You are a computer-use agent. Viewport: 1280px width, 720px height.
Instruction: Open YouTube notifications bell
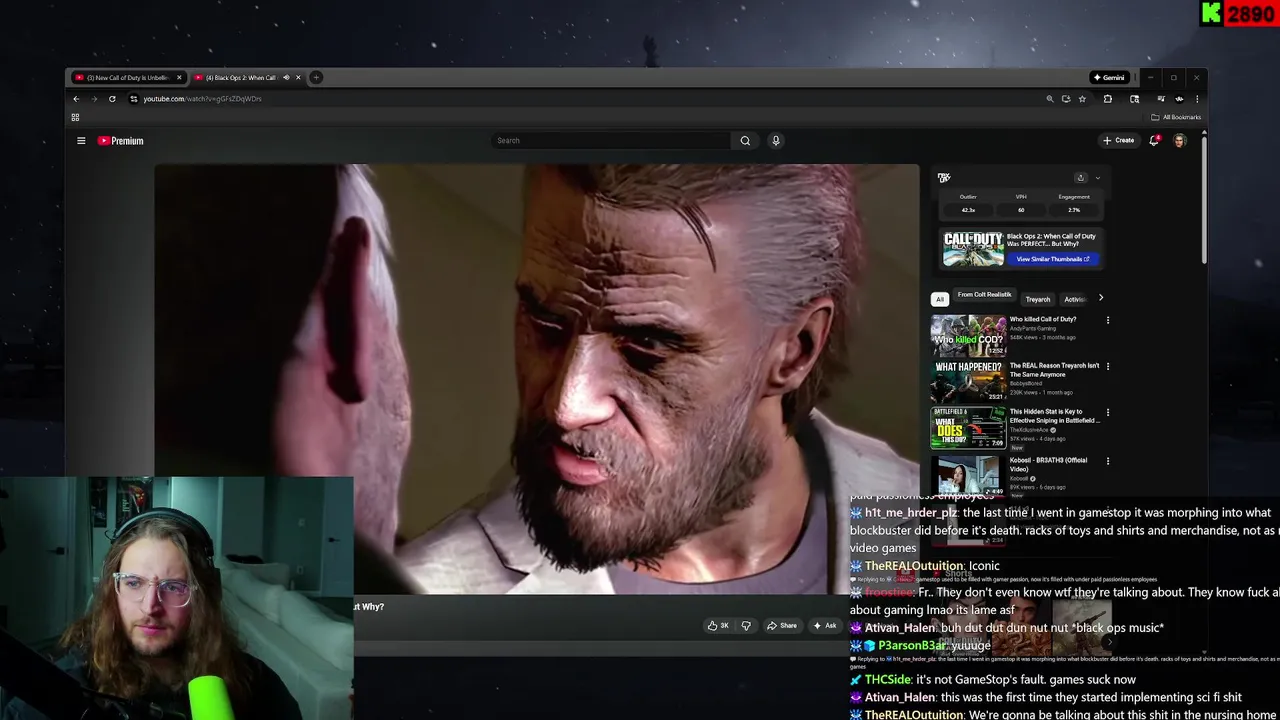1154,141
